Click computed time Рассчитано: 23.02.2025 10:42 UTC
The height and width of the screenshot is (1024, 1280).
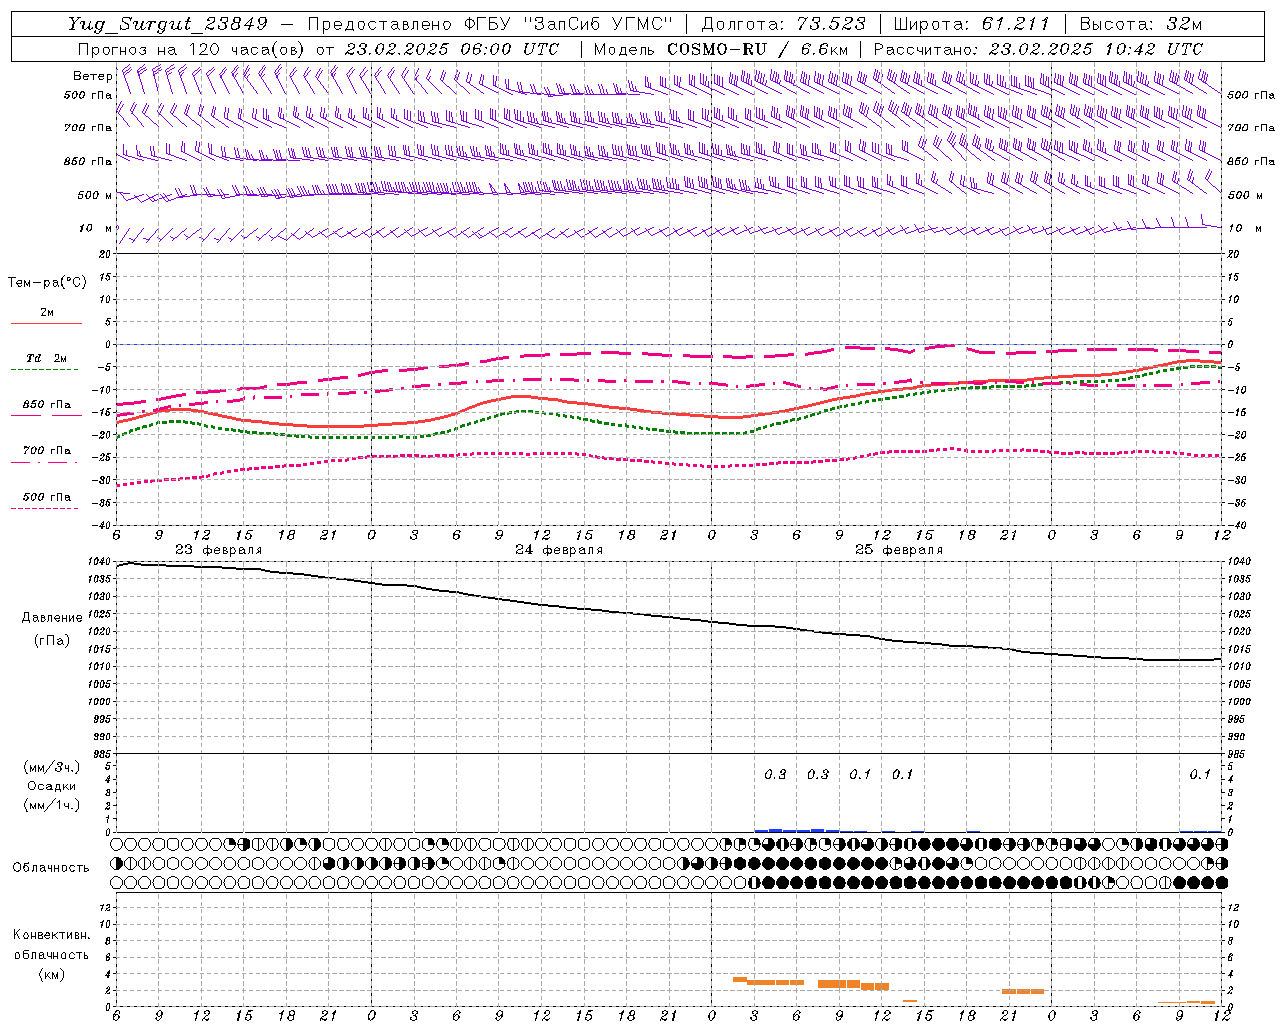1038,49
